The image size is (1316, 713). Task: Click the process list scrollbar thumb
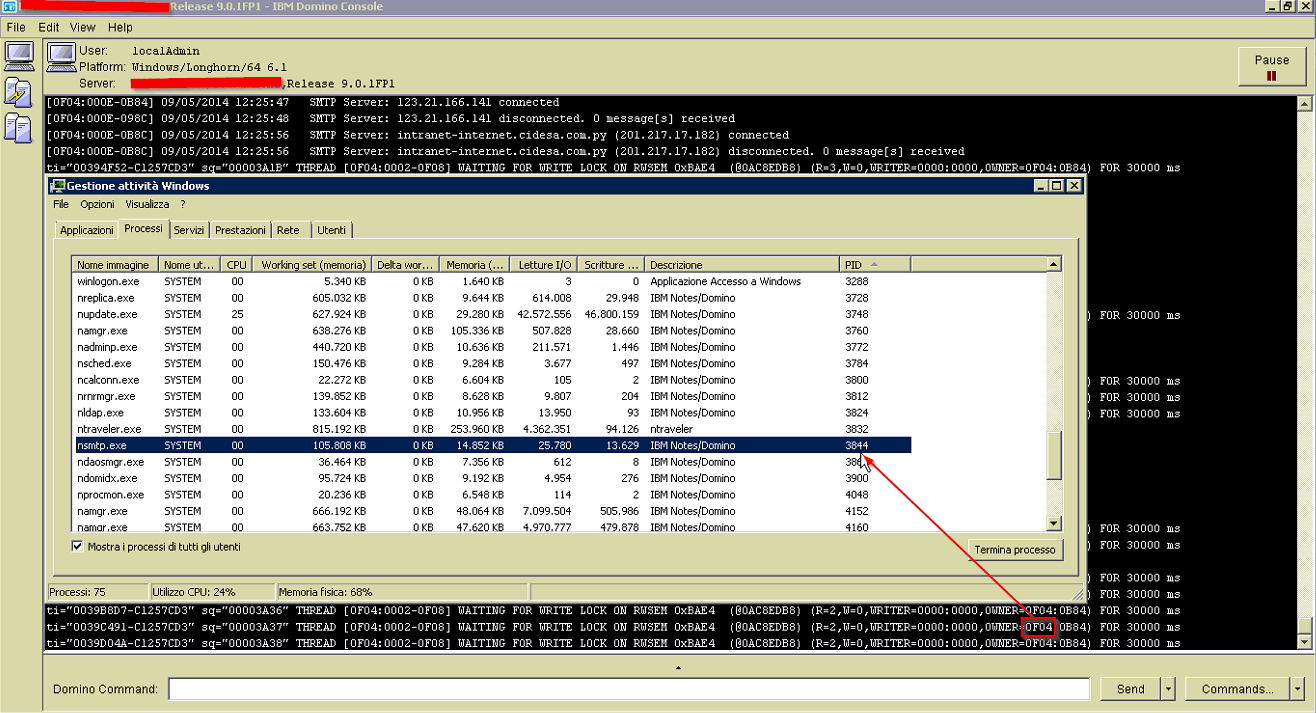click(1053, 457)
